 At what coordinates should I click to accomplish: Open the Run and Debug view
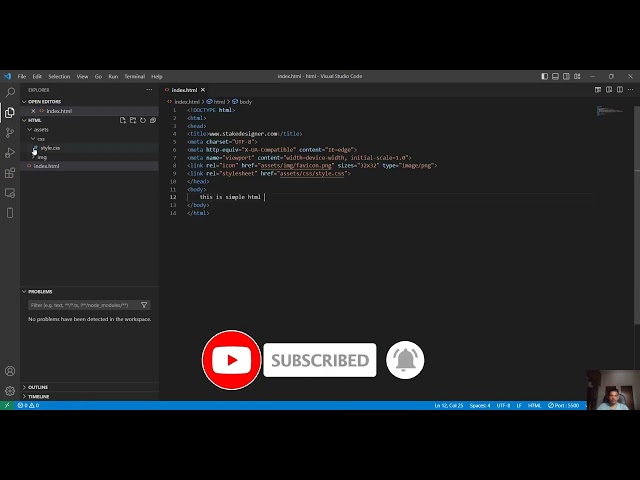tap(10, 152)
